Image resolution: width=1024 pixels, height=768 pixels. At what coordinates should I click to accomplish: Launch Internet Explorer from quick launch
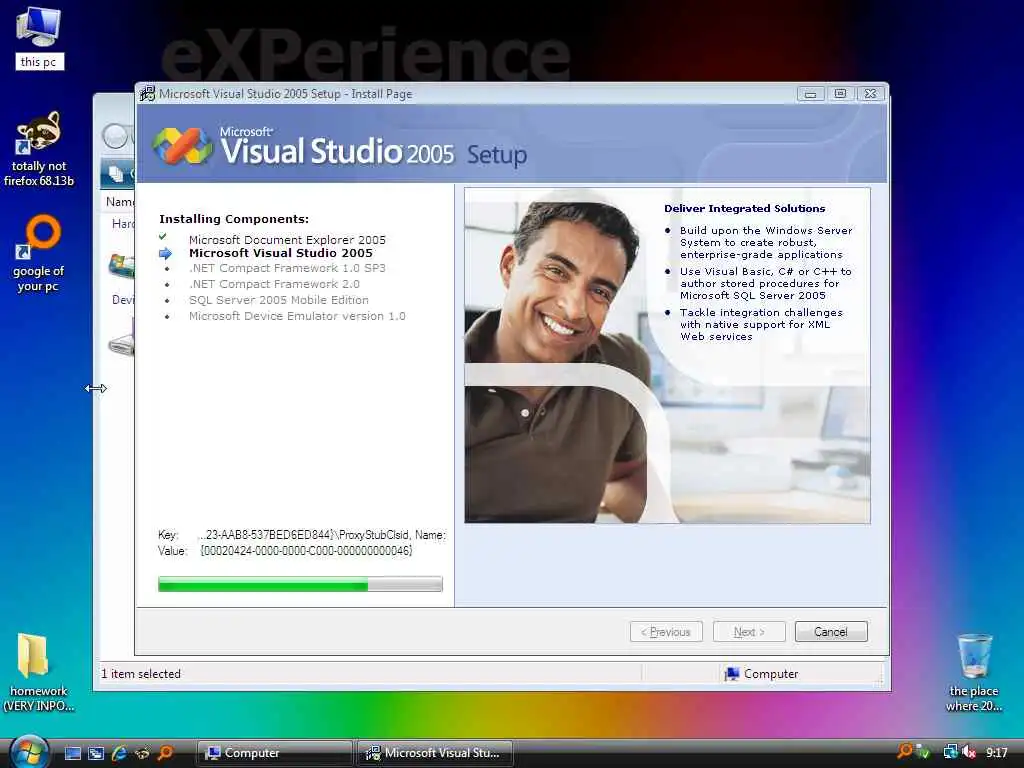point(119,753)
